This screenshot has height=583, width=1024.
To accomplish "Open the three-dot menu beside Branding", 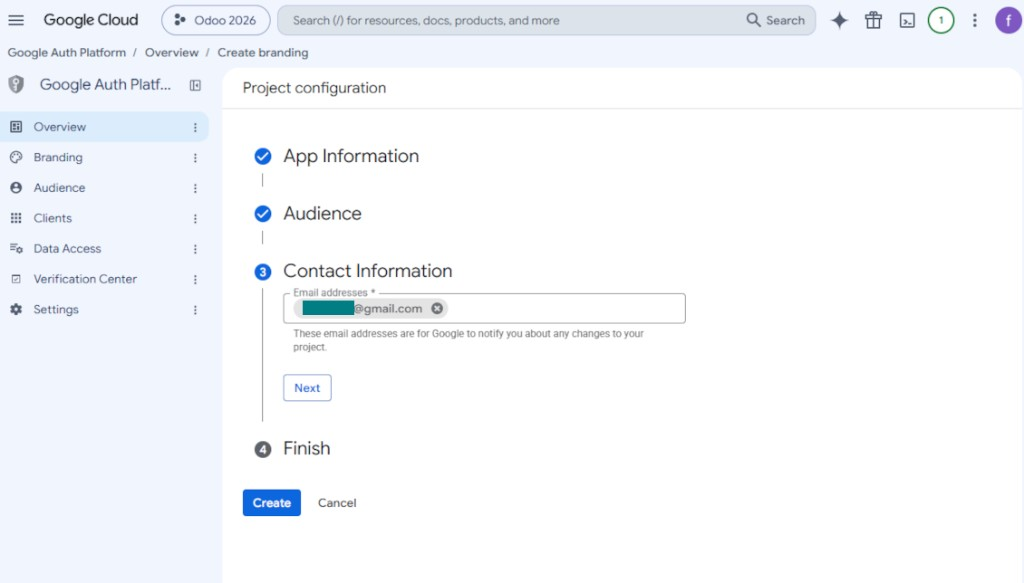I will click(195, 157).
